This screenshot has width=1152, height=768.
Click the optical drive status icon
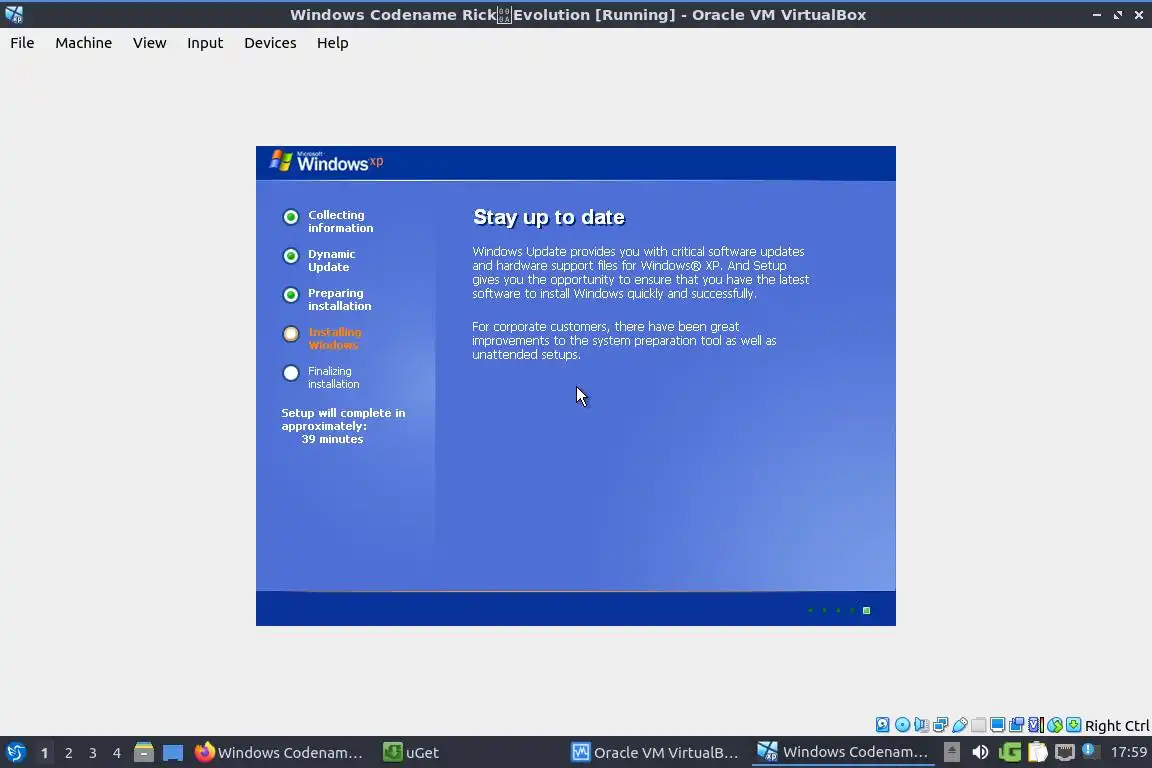[x=902, y=725]
